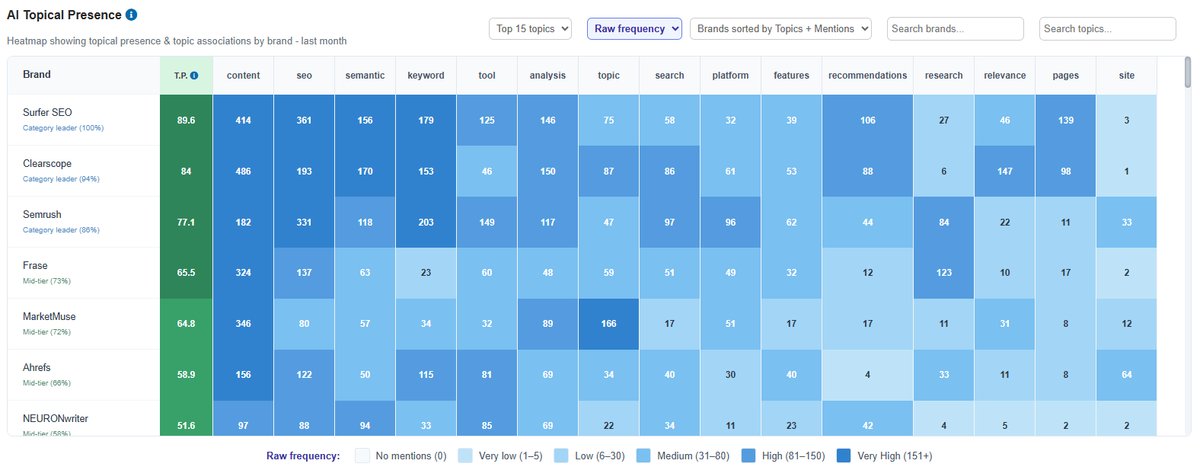
Task: Click the info icon in T.P. column header
Action: (194, 75)
